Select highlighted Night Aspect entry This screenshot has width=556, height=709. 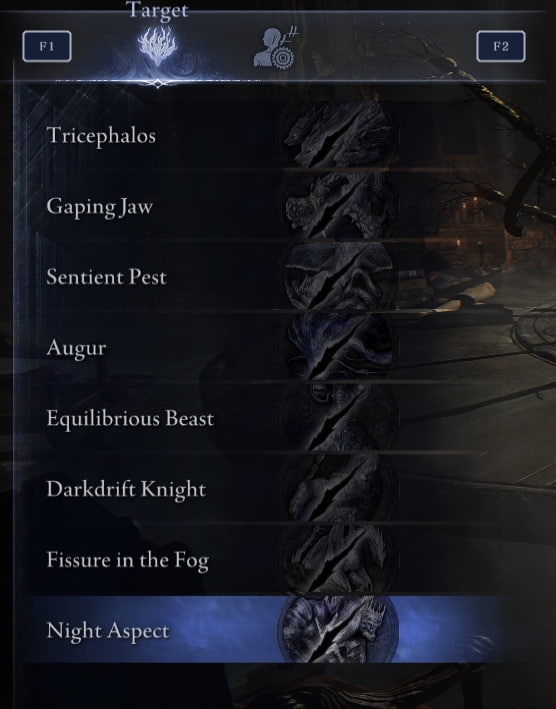(x=262, y=629)
